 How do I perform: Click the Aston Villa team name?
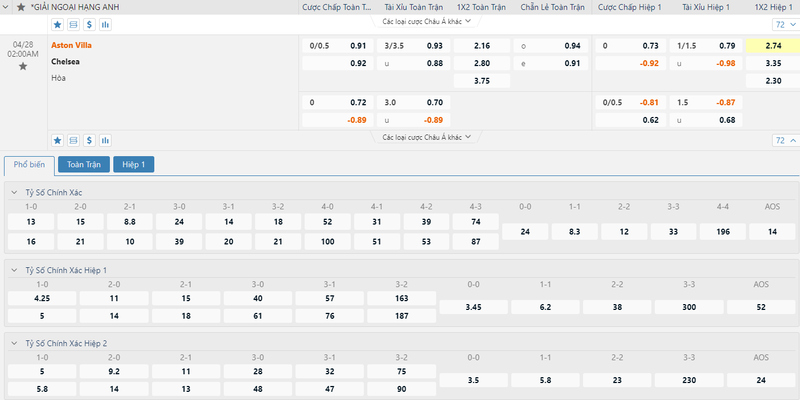(x=71, y=45)
